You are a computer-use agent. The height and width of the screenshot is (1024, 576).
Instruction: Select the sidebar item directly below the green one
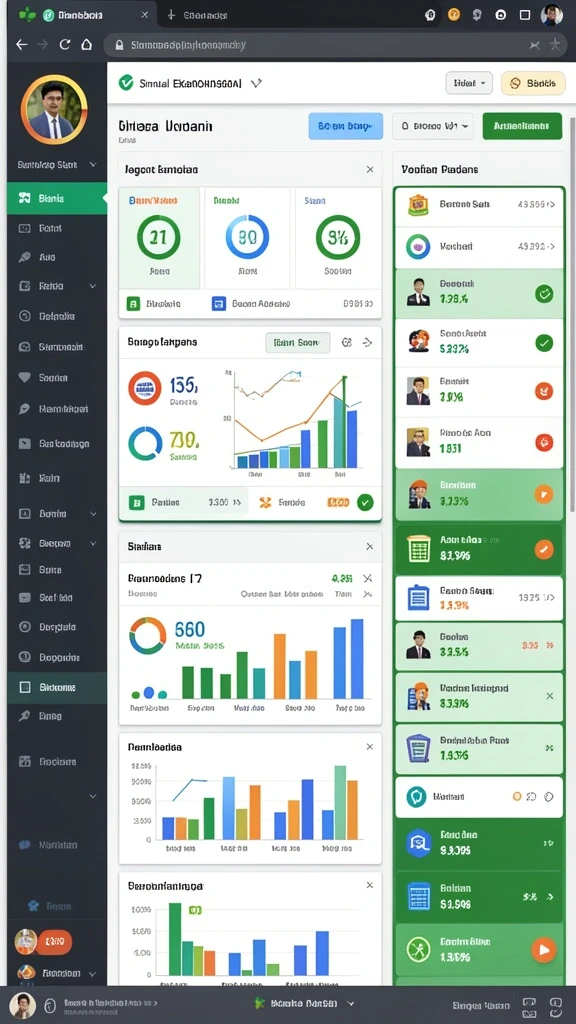coord(57,229)
